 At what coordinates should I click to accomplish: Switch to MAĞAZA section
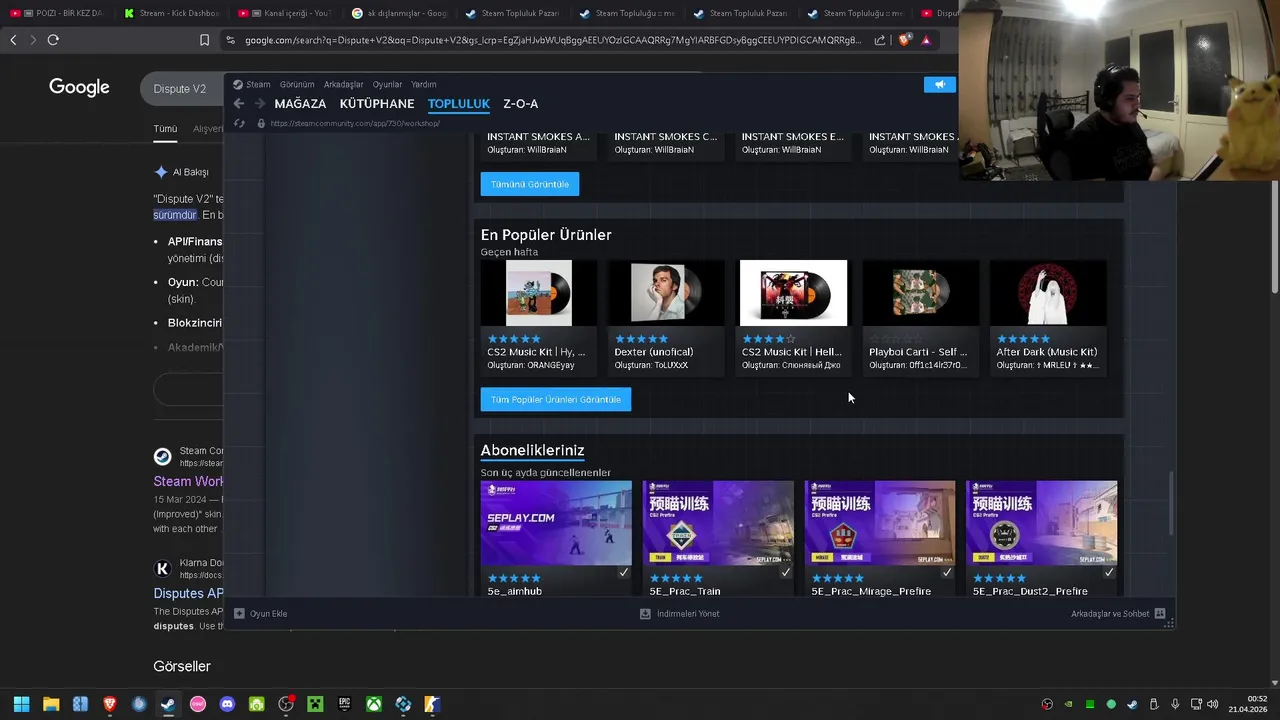(300, 104)
